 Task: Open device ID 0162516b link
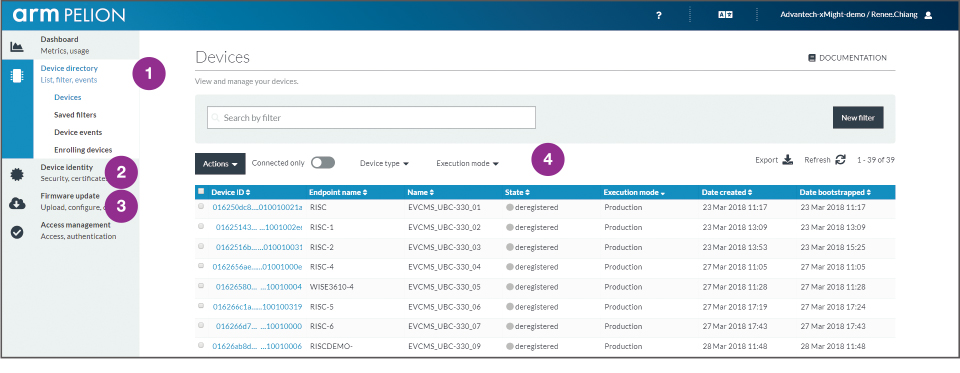[x=259, y=247]
